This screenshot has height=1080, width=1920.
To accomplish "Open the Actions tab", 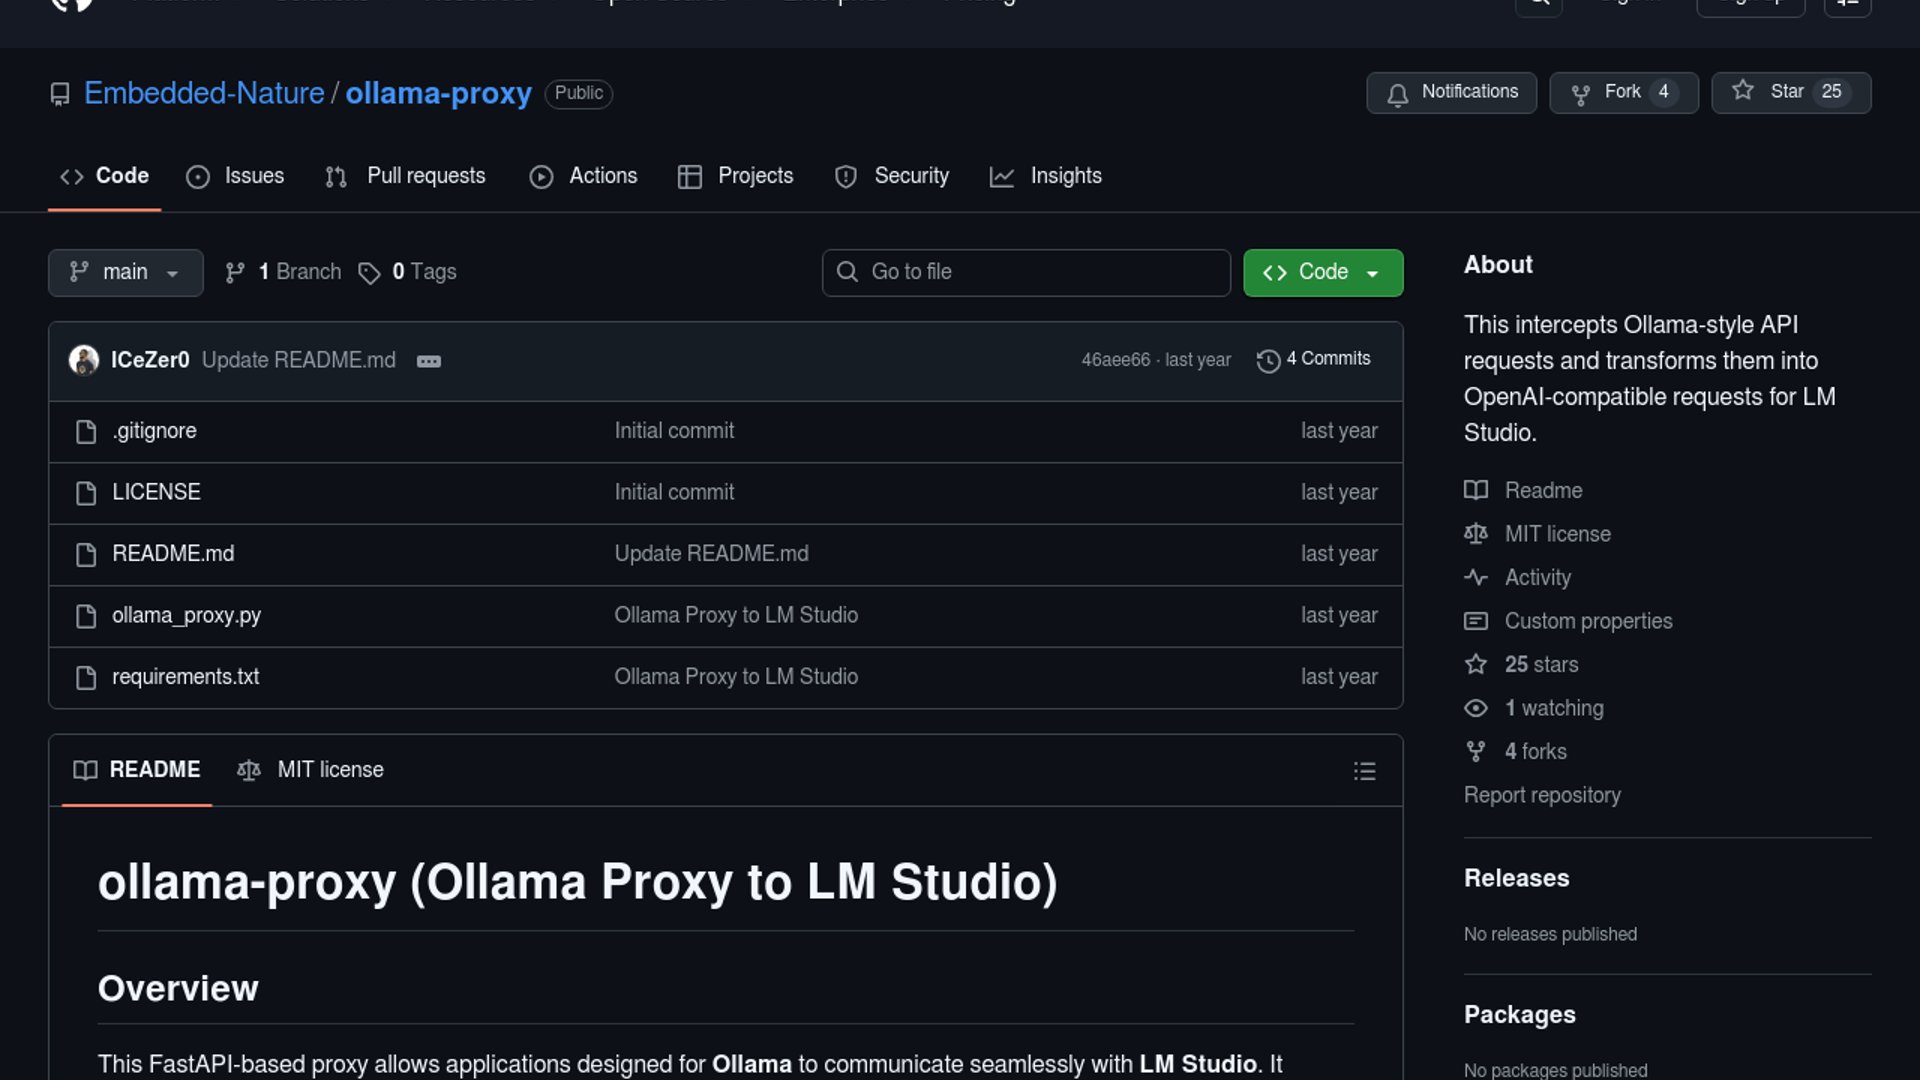I will [x=583, y=176].
